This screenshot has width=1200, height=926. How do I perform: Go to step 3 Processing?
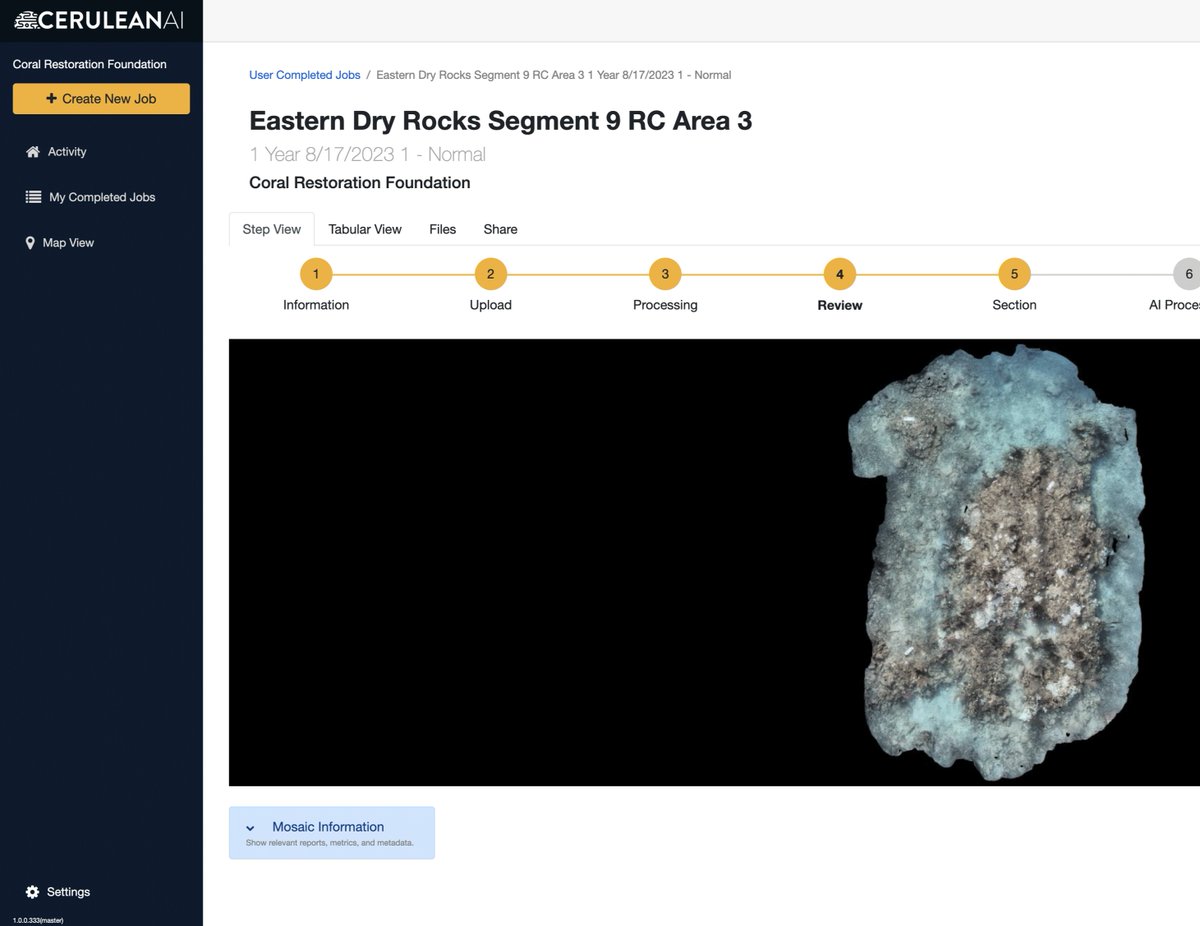(664, 273)
